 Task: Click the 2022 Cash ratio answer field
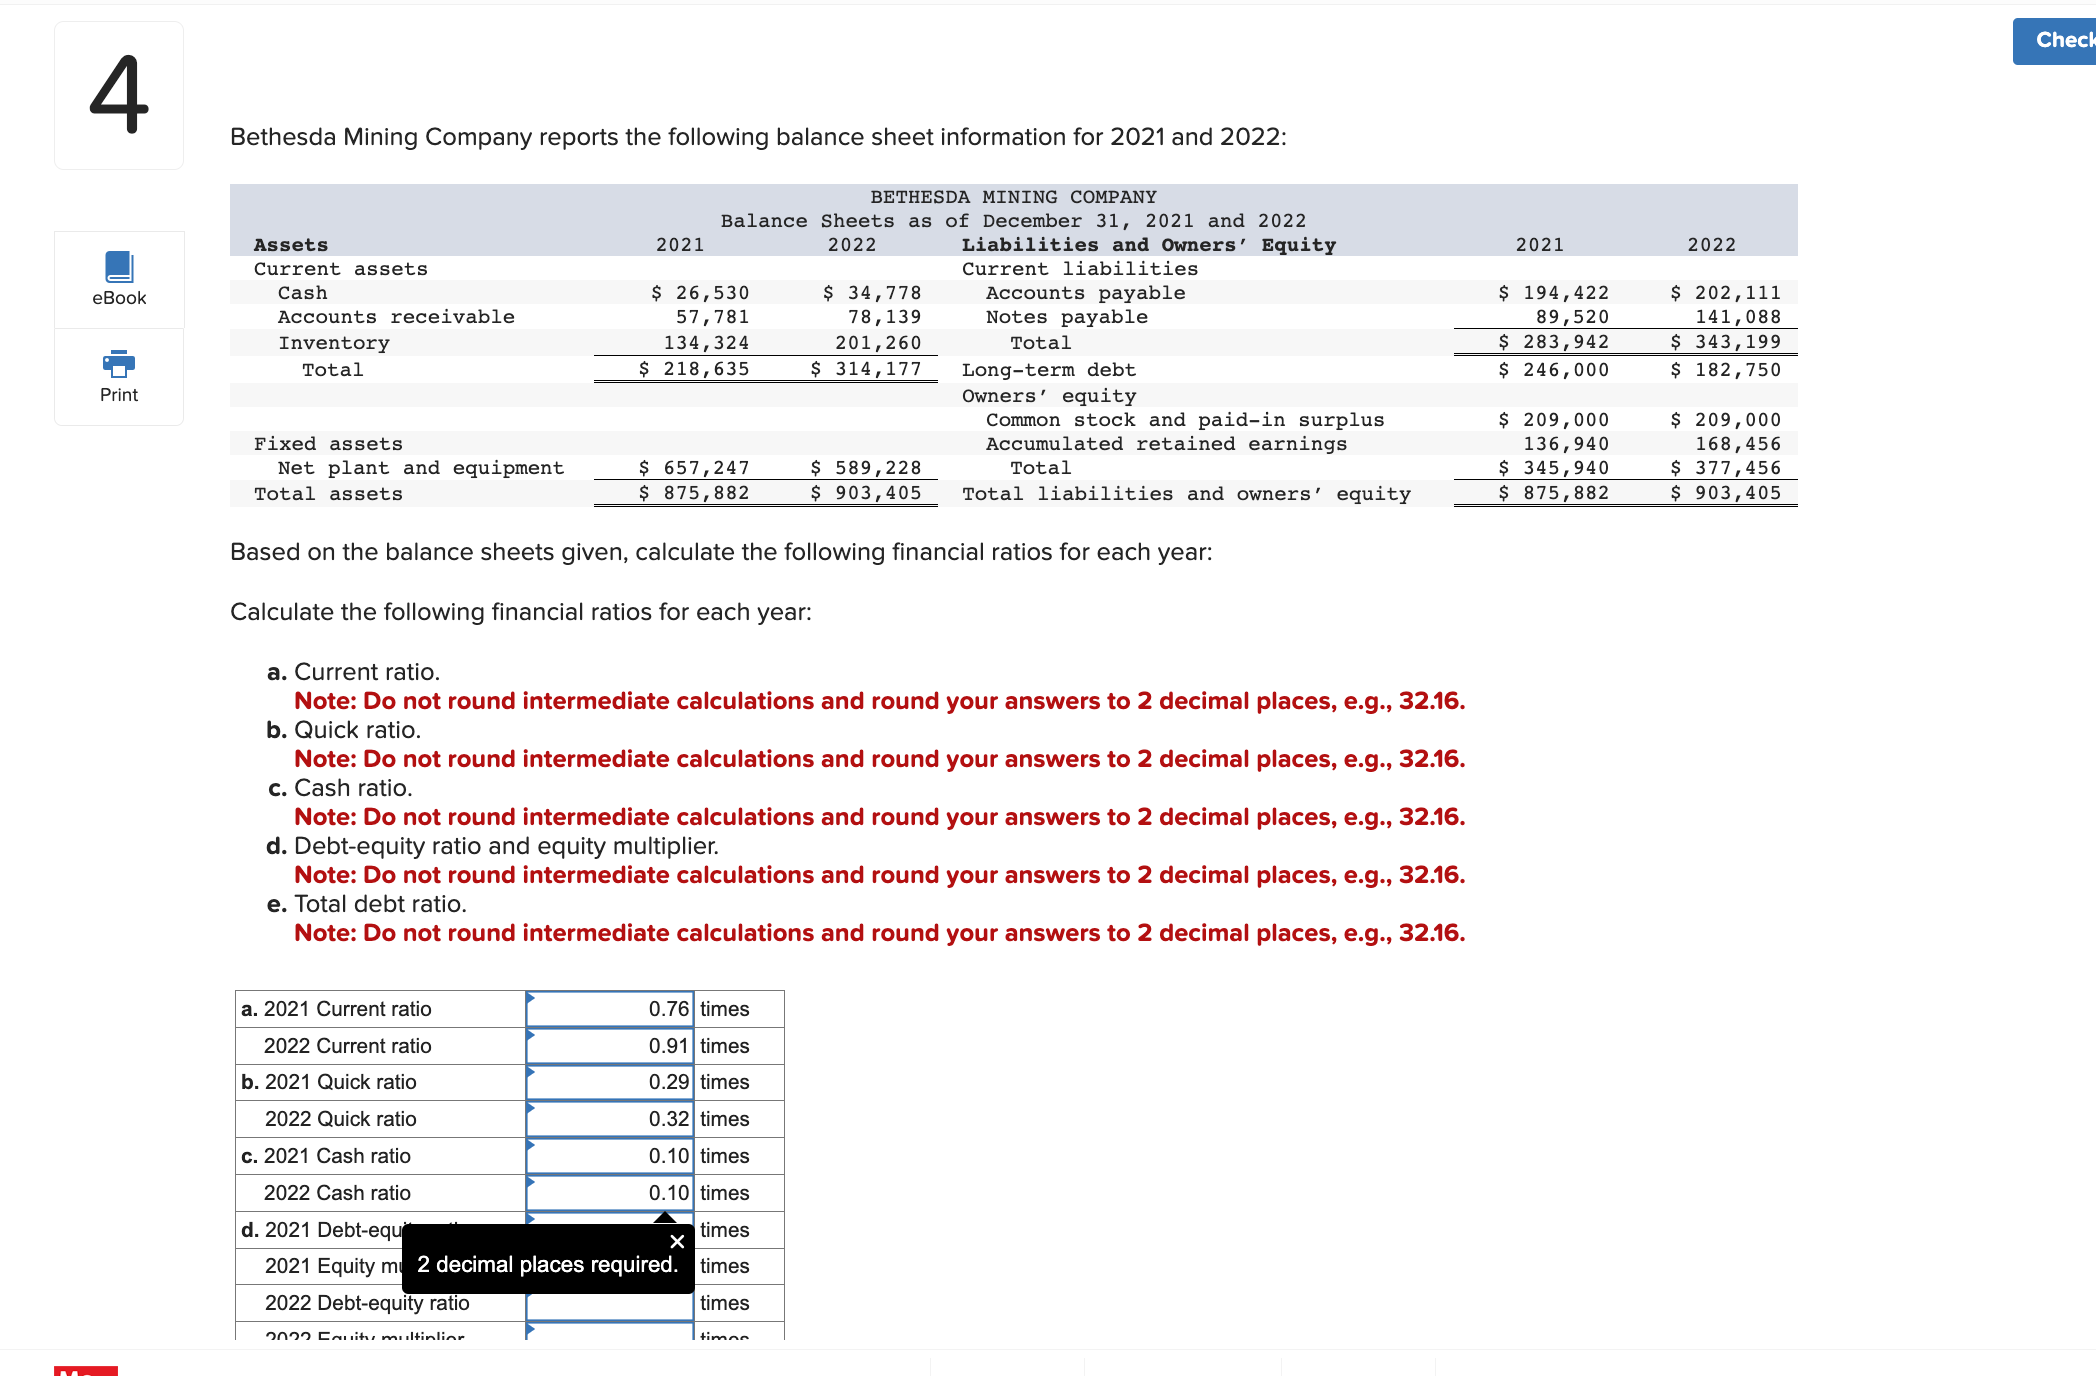[608, 1192]
